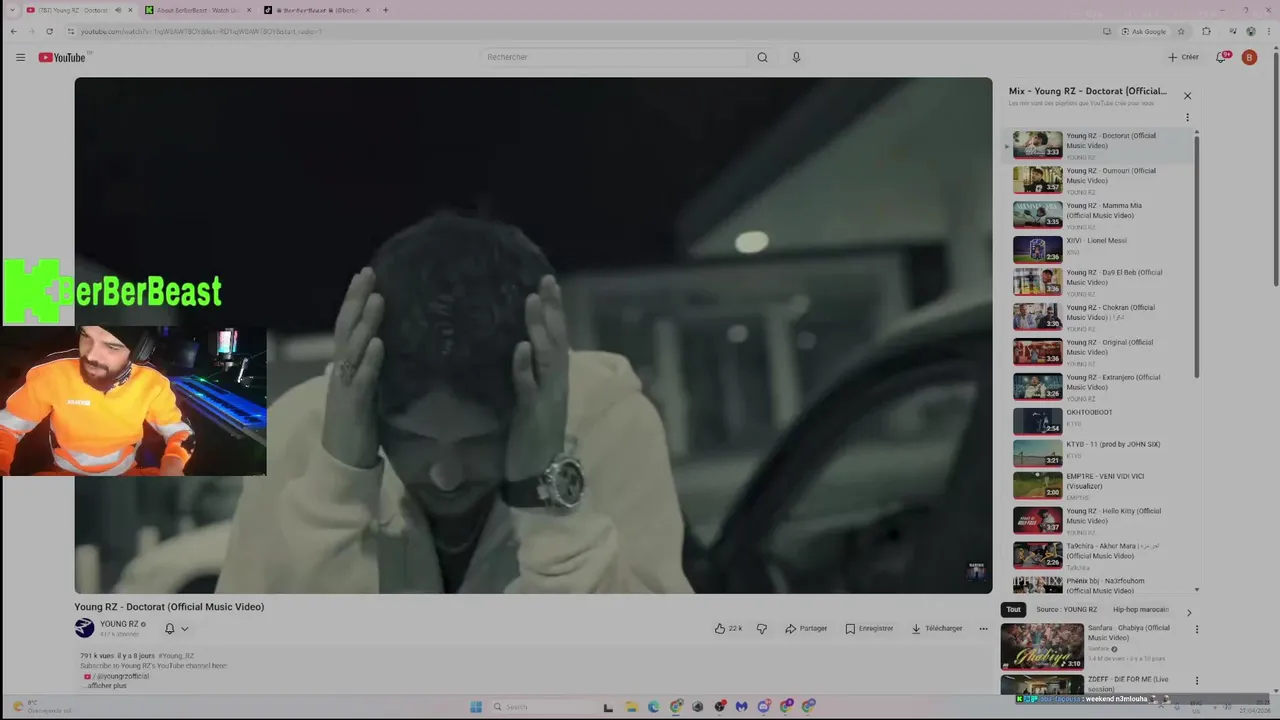Viewport: 1280px width, 720px height.
Task: Select Young RZ - Original in playlist
Action: click(x=1099, y=352)
